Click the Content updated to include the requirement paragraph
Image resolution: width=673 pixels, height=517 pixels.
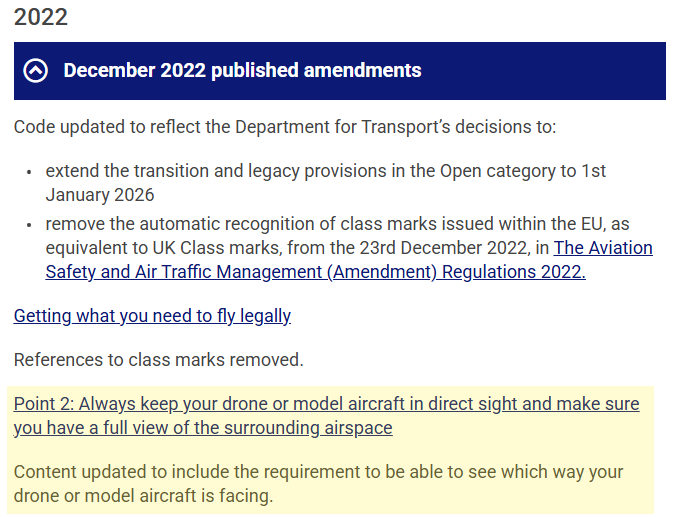318,483
